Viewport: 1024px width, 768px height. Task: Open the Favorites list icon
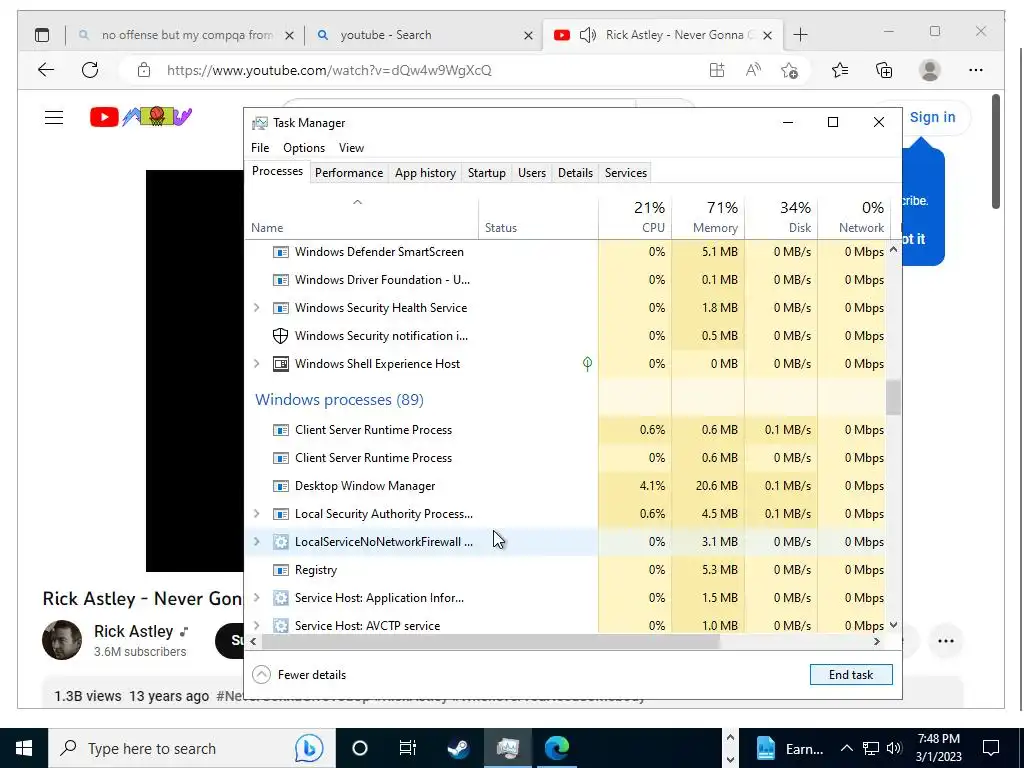(840, 70)
